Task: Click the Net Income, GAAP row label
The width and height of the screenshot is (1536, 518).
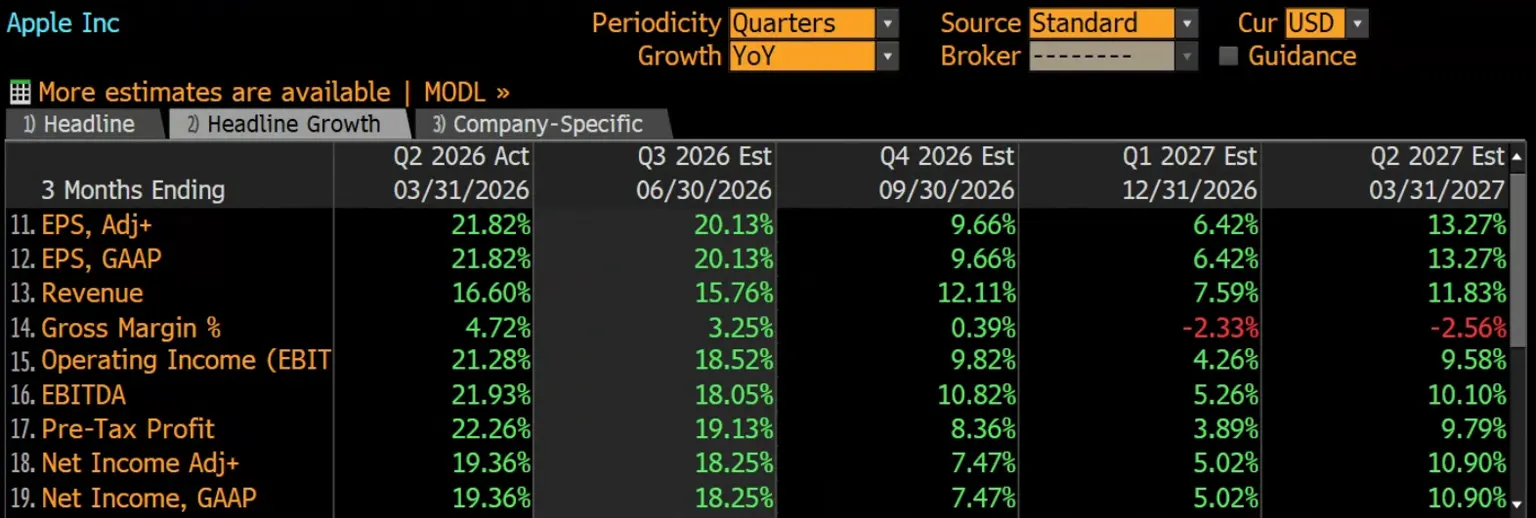Action: pos(148,497)
